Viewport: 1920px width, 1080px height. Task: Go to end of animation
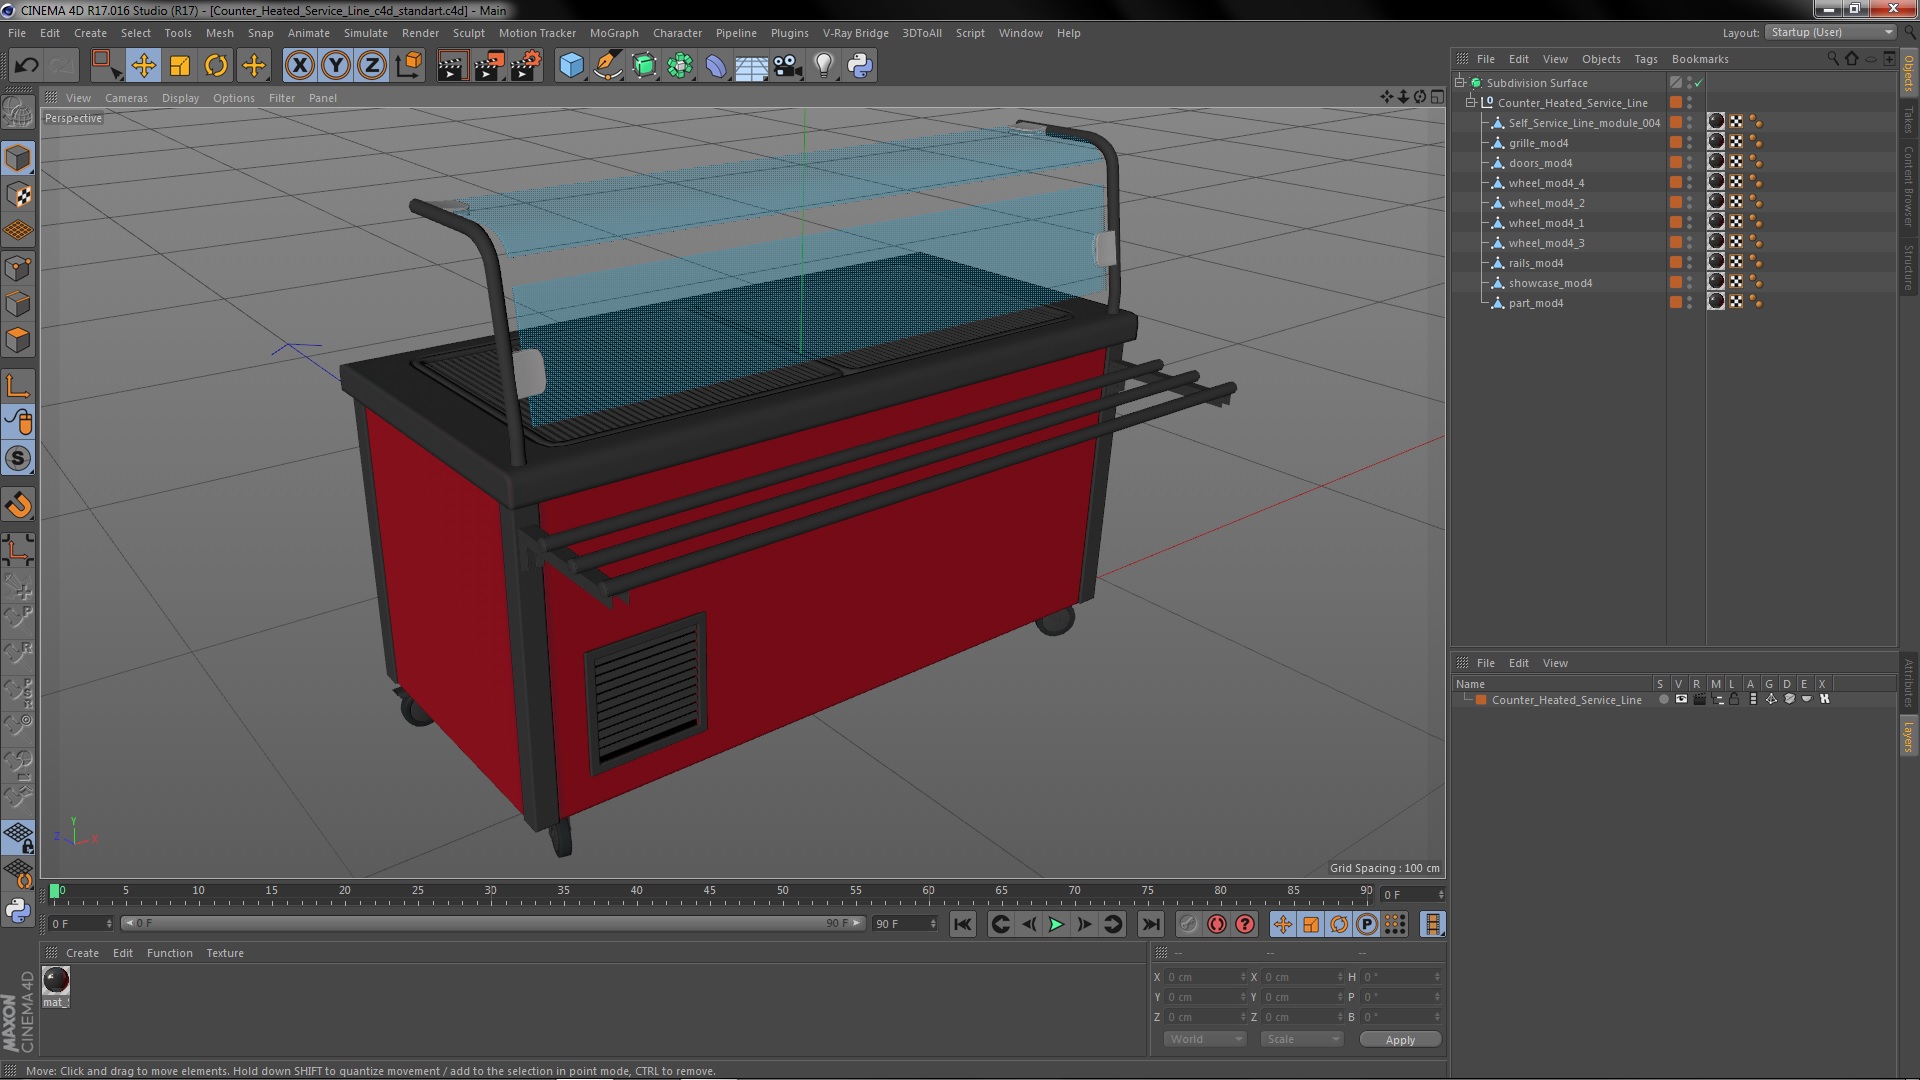1151,925
